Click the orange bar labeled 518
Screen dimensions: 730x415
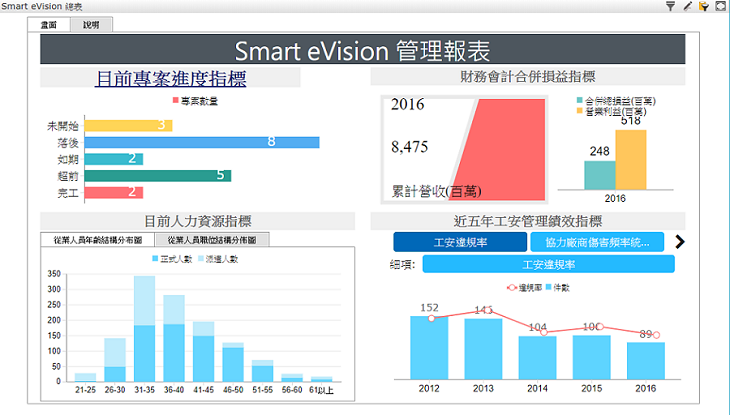pyautogui.click(x=631, y=160)
